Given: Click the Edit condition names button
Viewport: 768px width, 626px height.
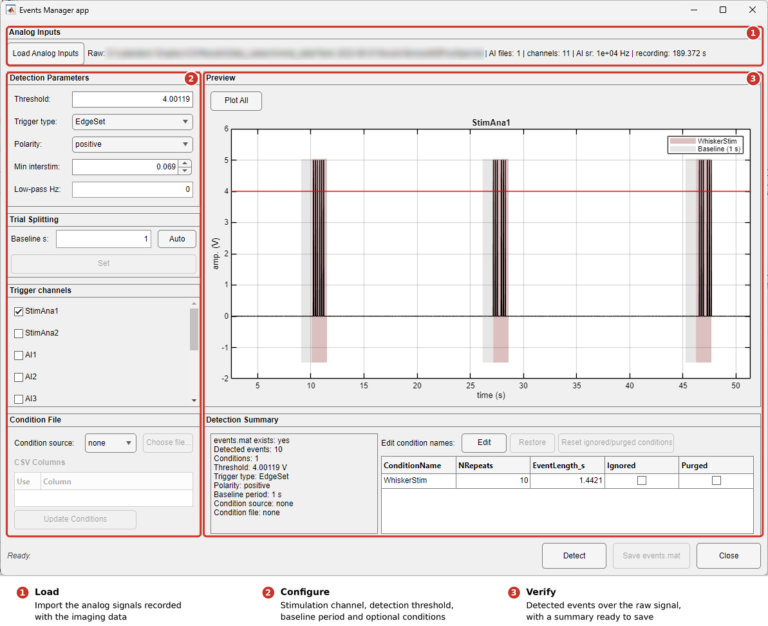Looking at the screenshot, I should (x=484, y=442).
